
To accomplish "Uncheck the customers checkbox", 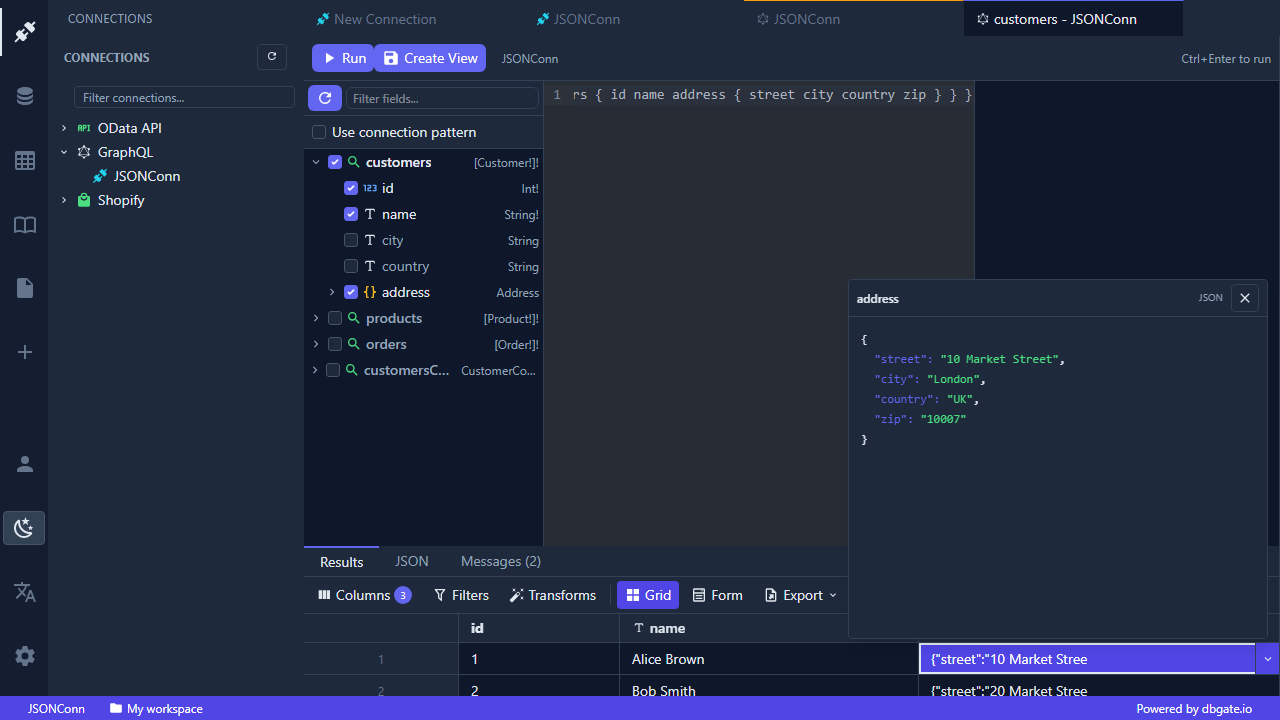I will point(335,162).
